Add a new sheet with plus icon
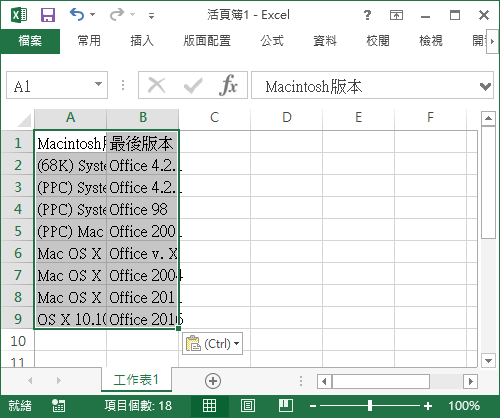The width and height of the screenshot is (500, 418). 213,381
